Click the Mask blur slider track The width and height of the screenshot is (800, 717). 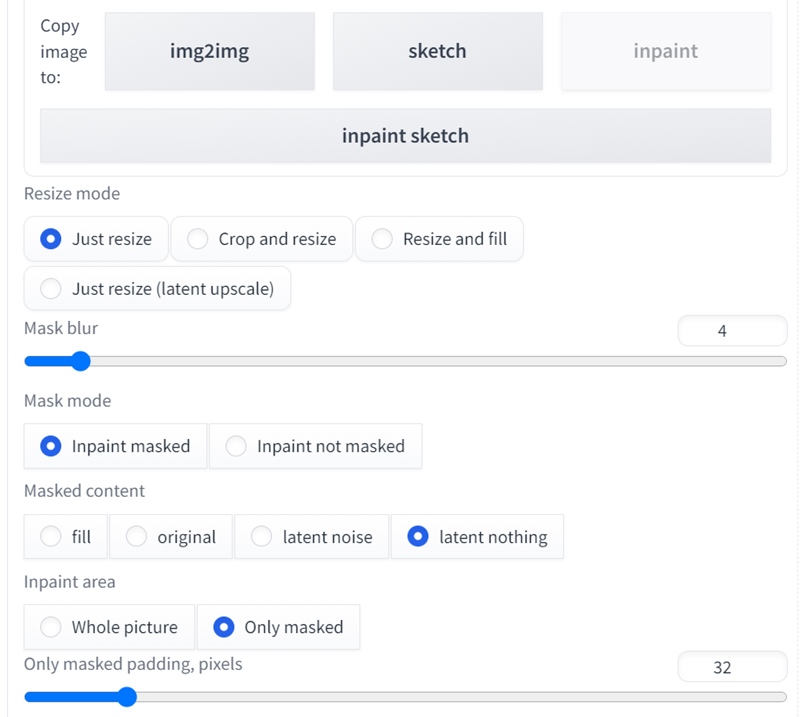click(405, 361)
